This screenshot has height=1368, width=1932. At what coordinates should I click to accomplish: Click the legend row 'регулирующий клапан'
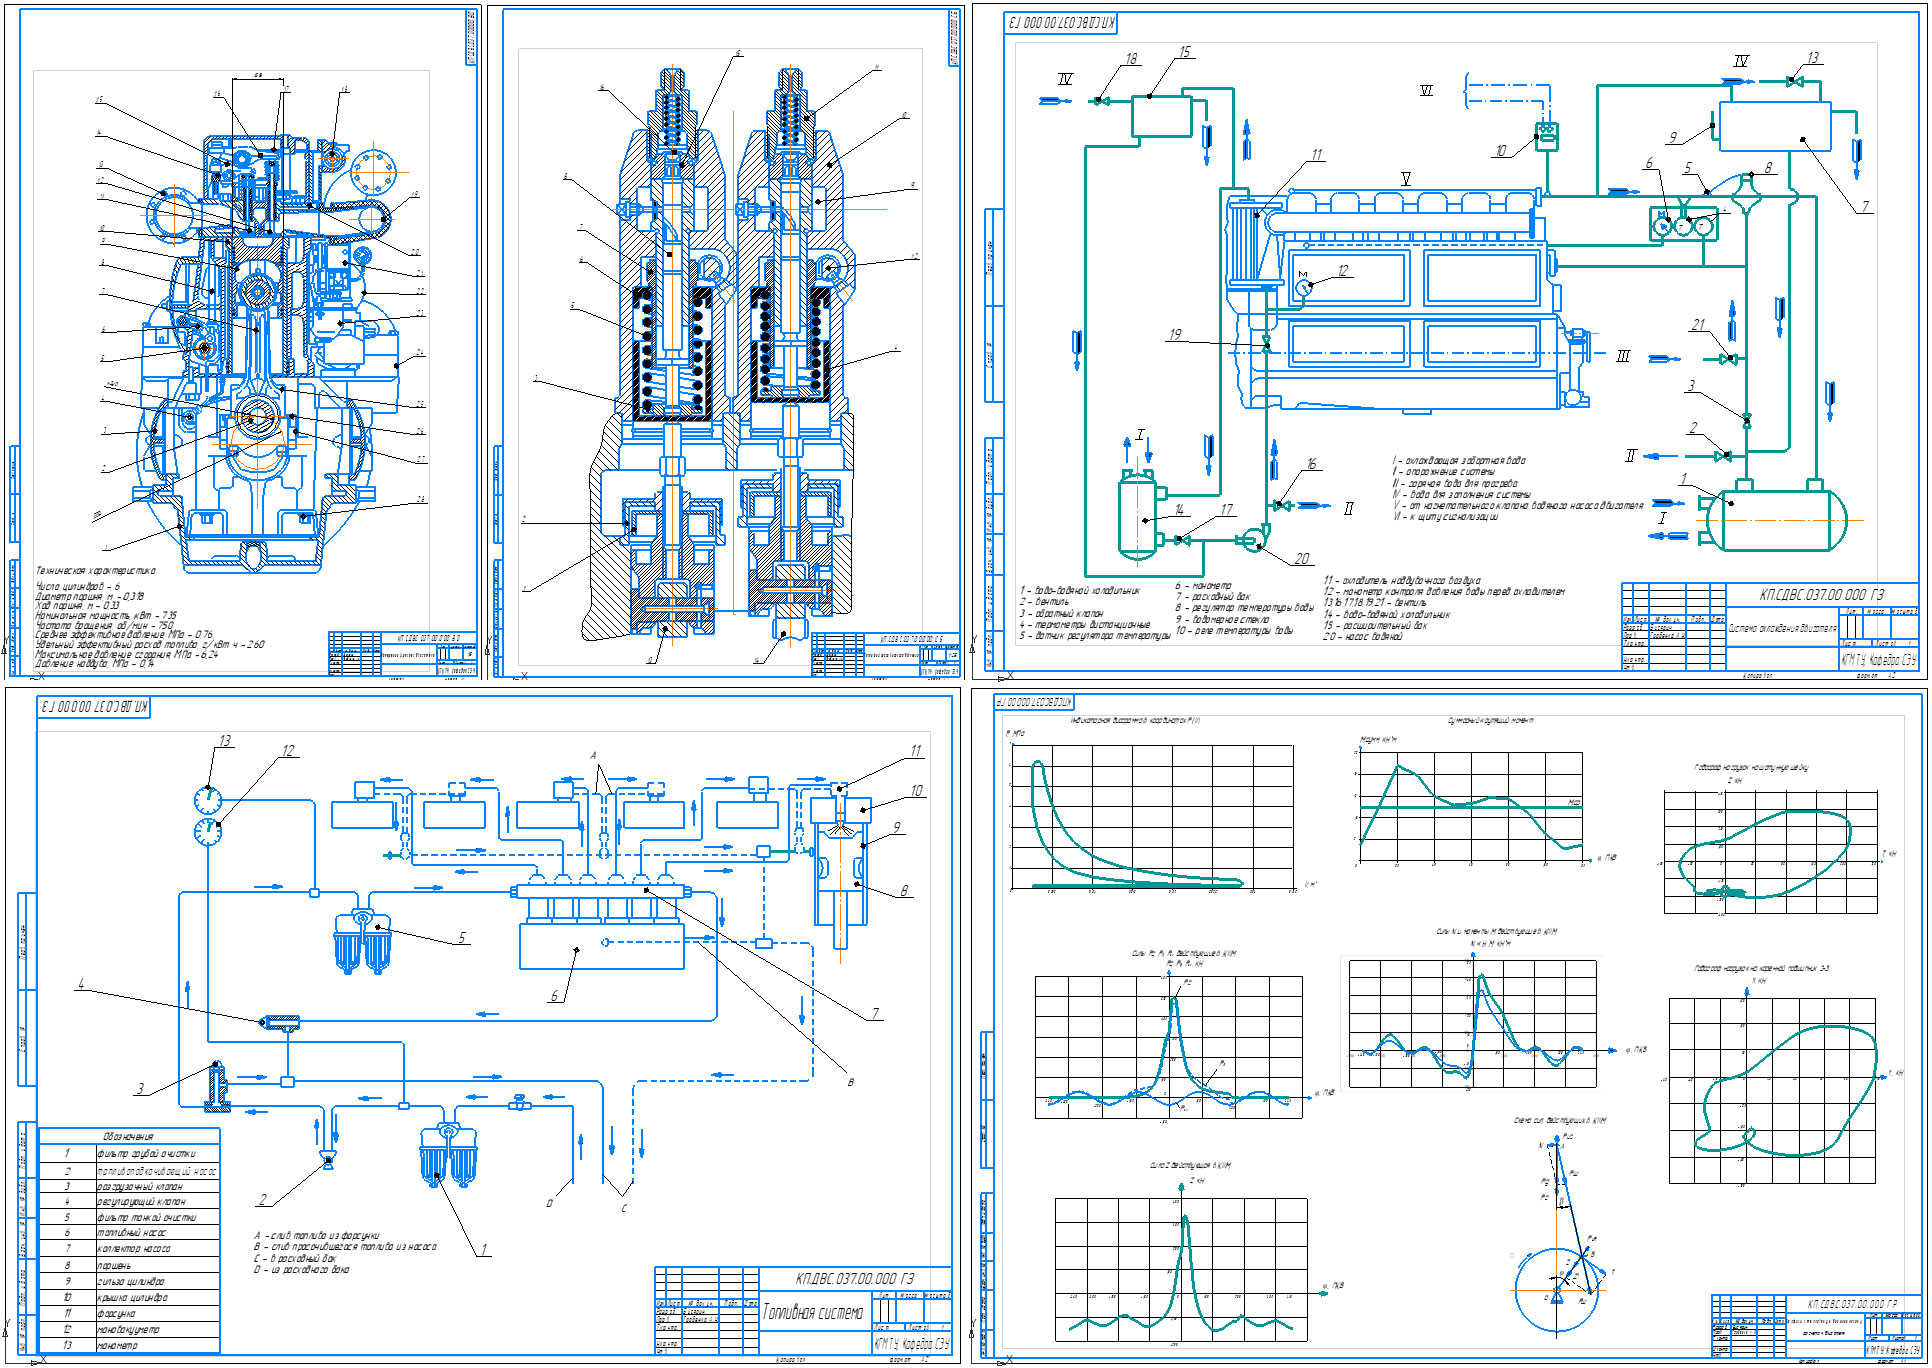point(128,1201)
